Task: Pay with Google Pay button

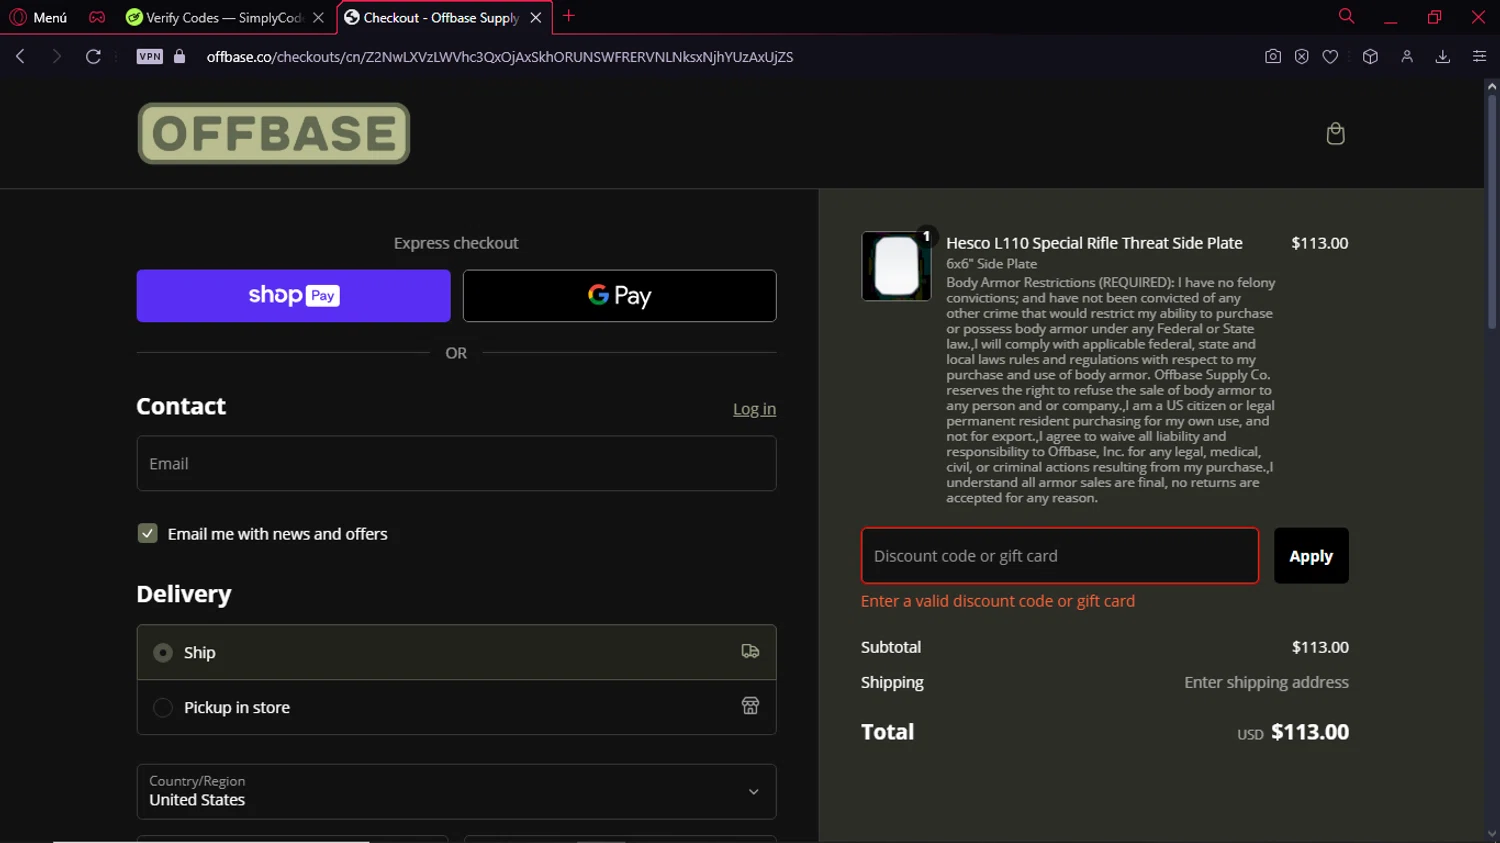Action: pyautogui.click(x=620, y=296)
